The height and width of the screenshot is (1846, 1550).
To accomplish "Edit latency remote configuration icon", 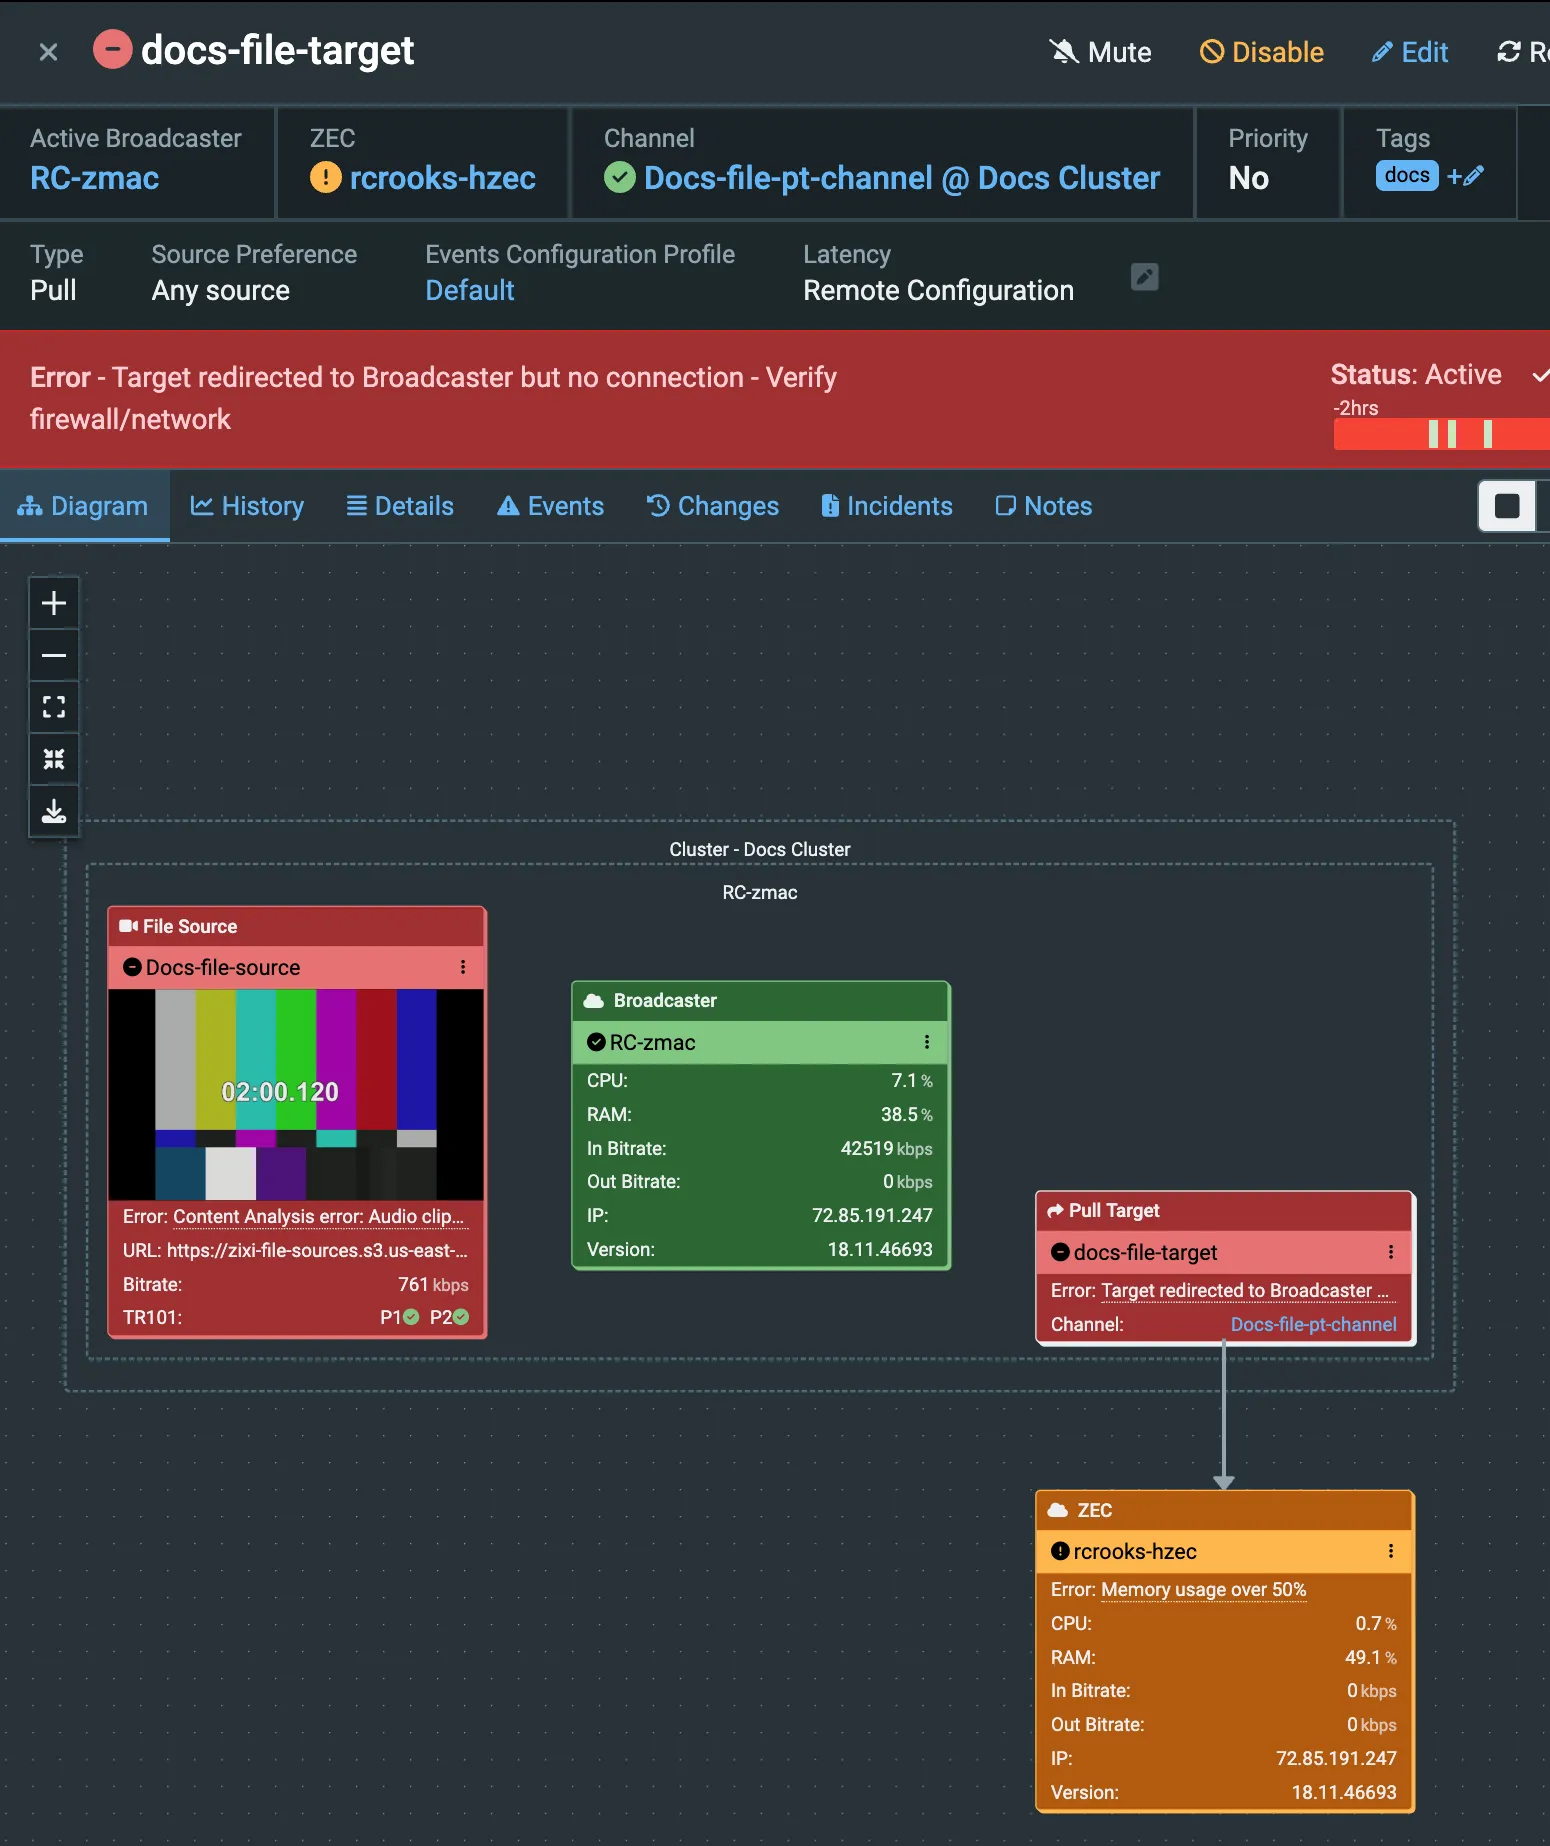I will coord(1145,277).
